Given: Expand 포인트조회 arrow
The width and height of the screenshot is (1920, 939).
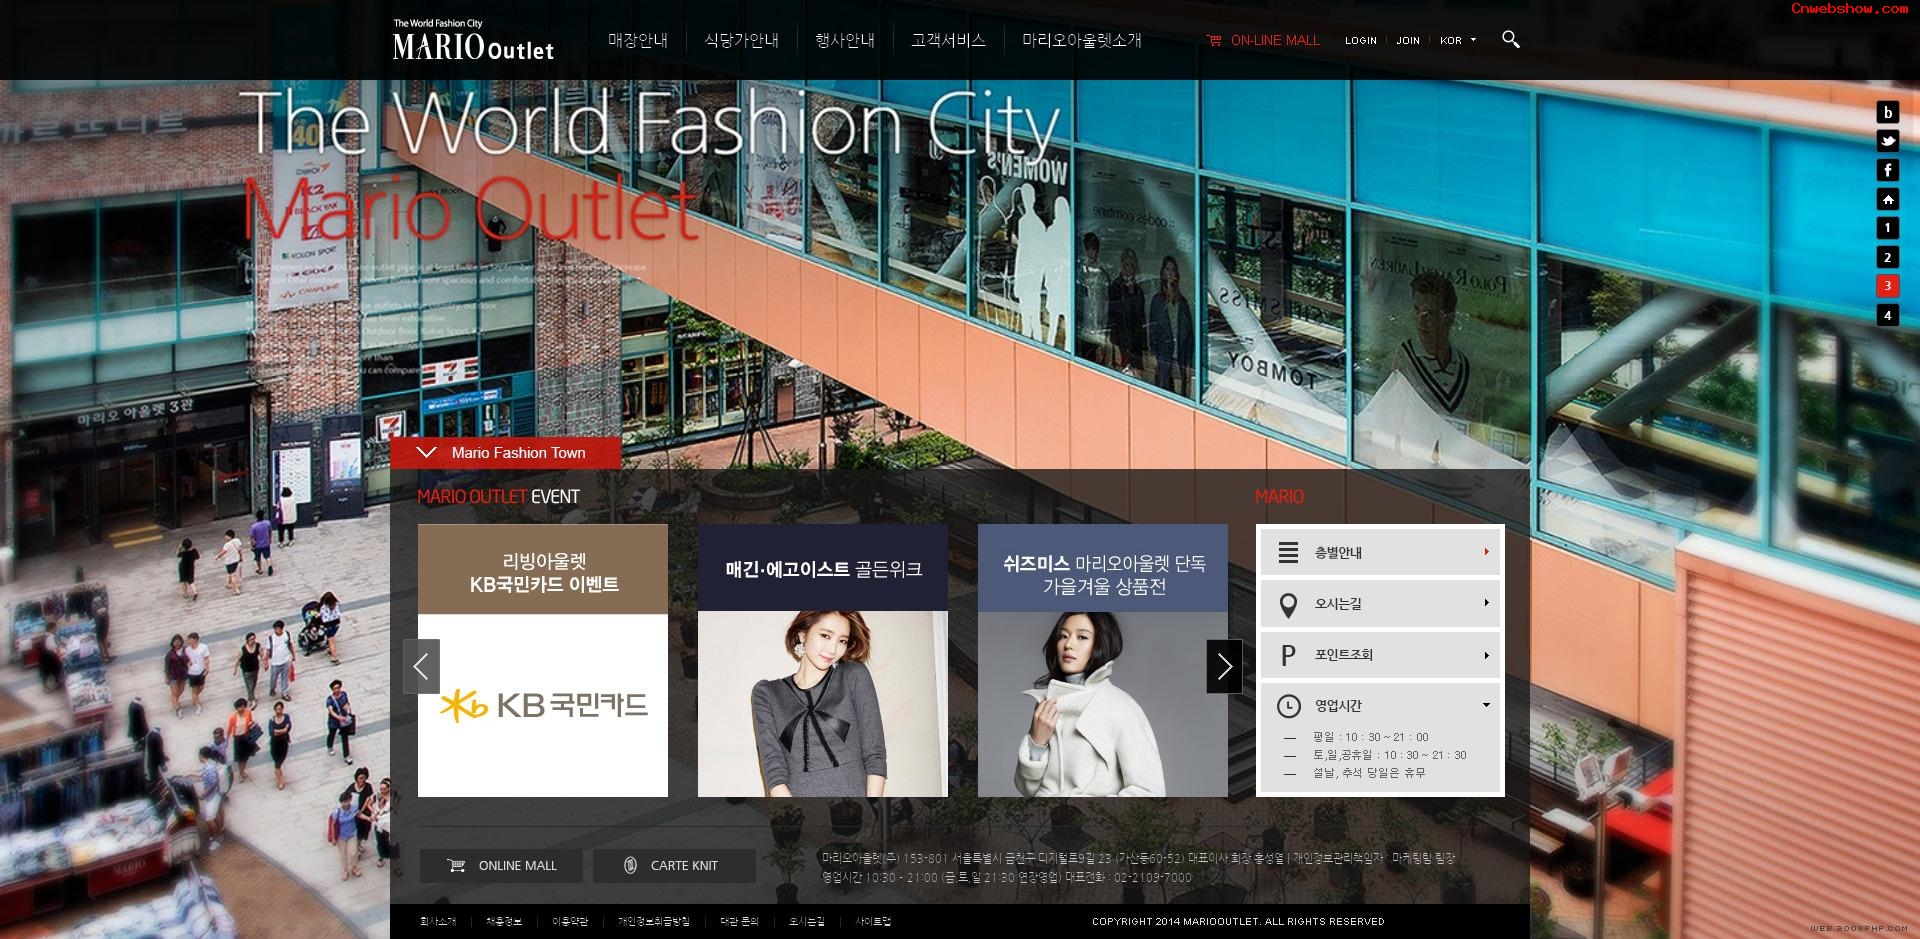Looking at the screenshot, I should click(x=1486, y=655).
